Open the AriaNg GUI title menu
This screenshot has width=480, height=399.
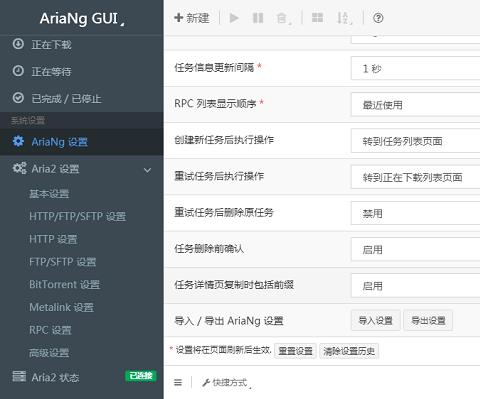[82, 19]
